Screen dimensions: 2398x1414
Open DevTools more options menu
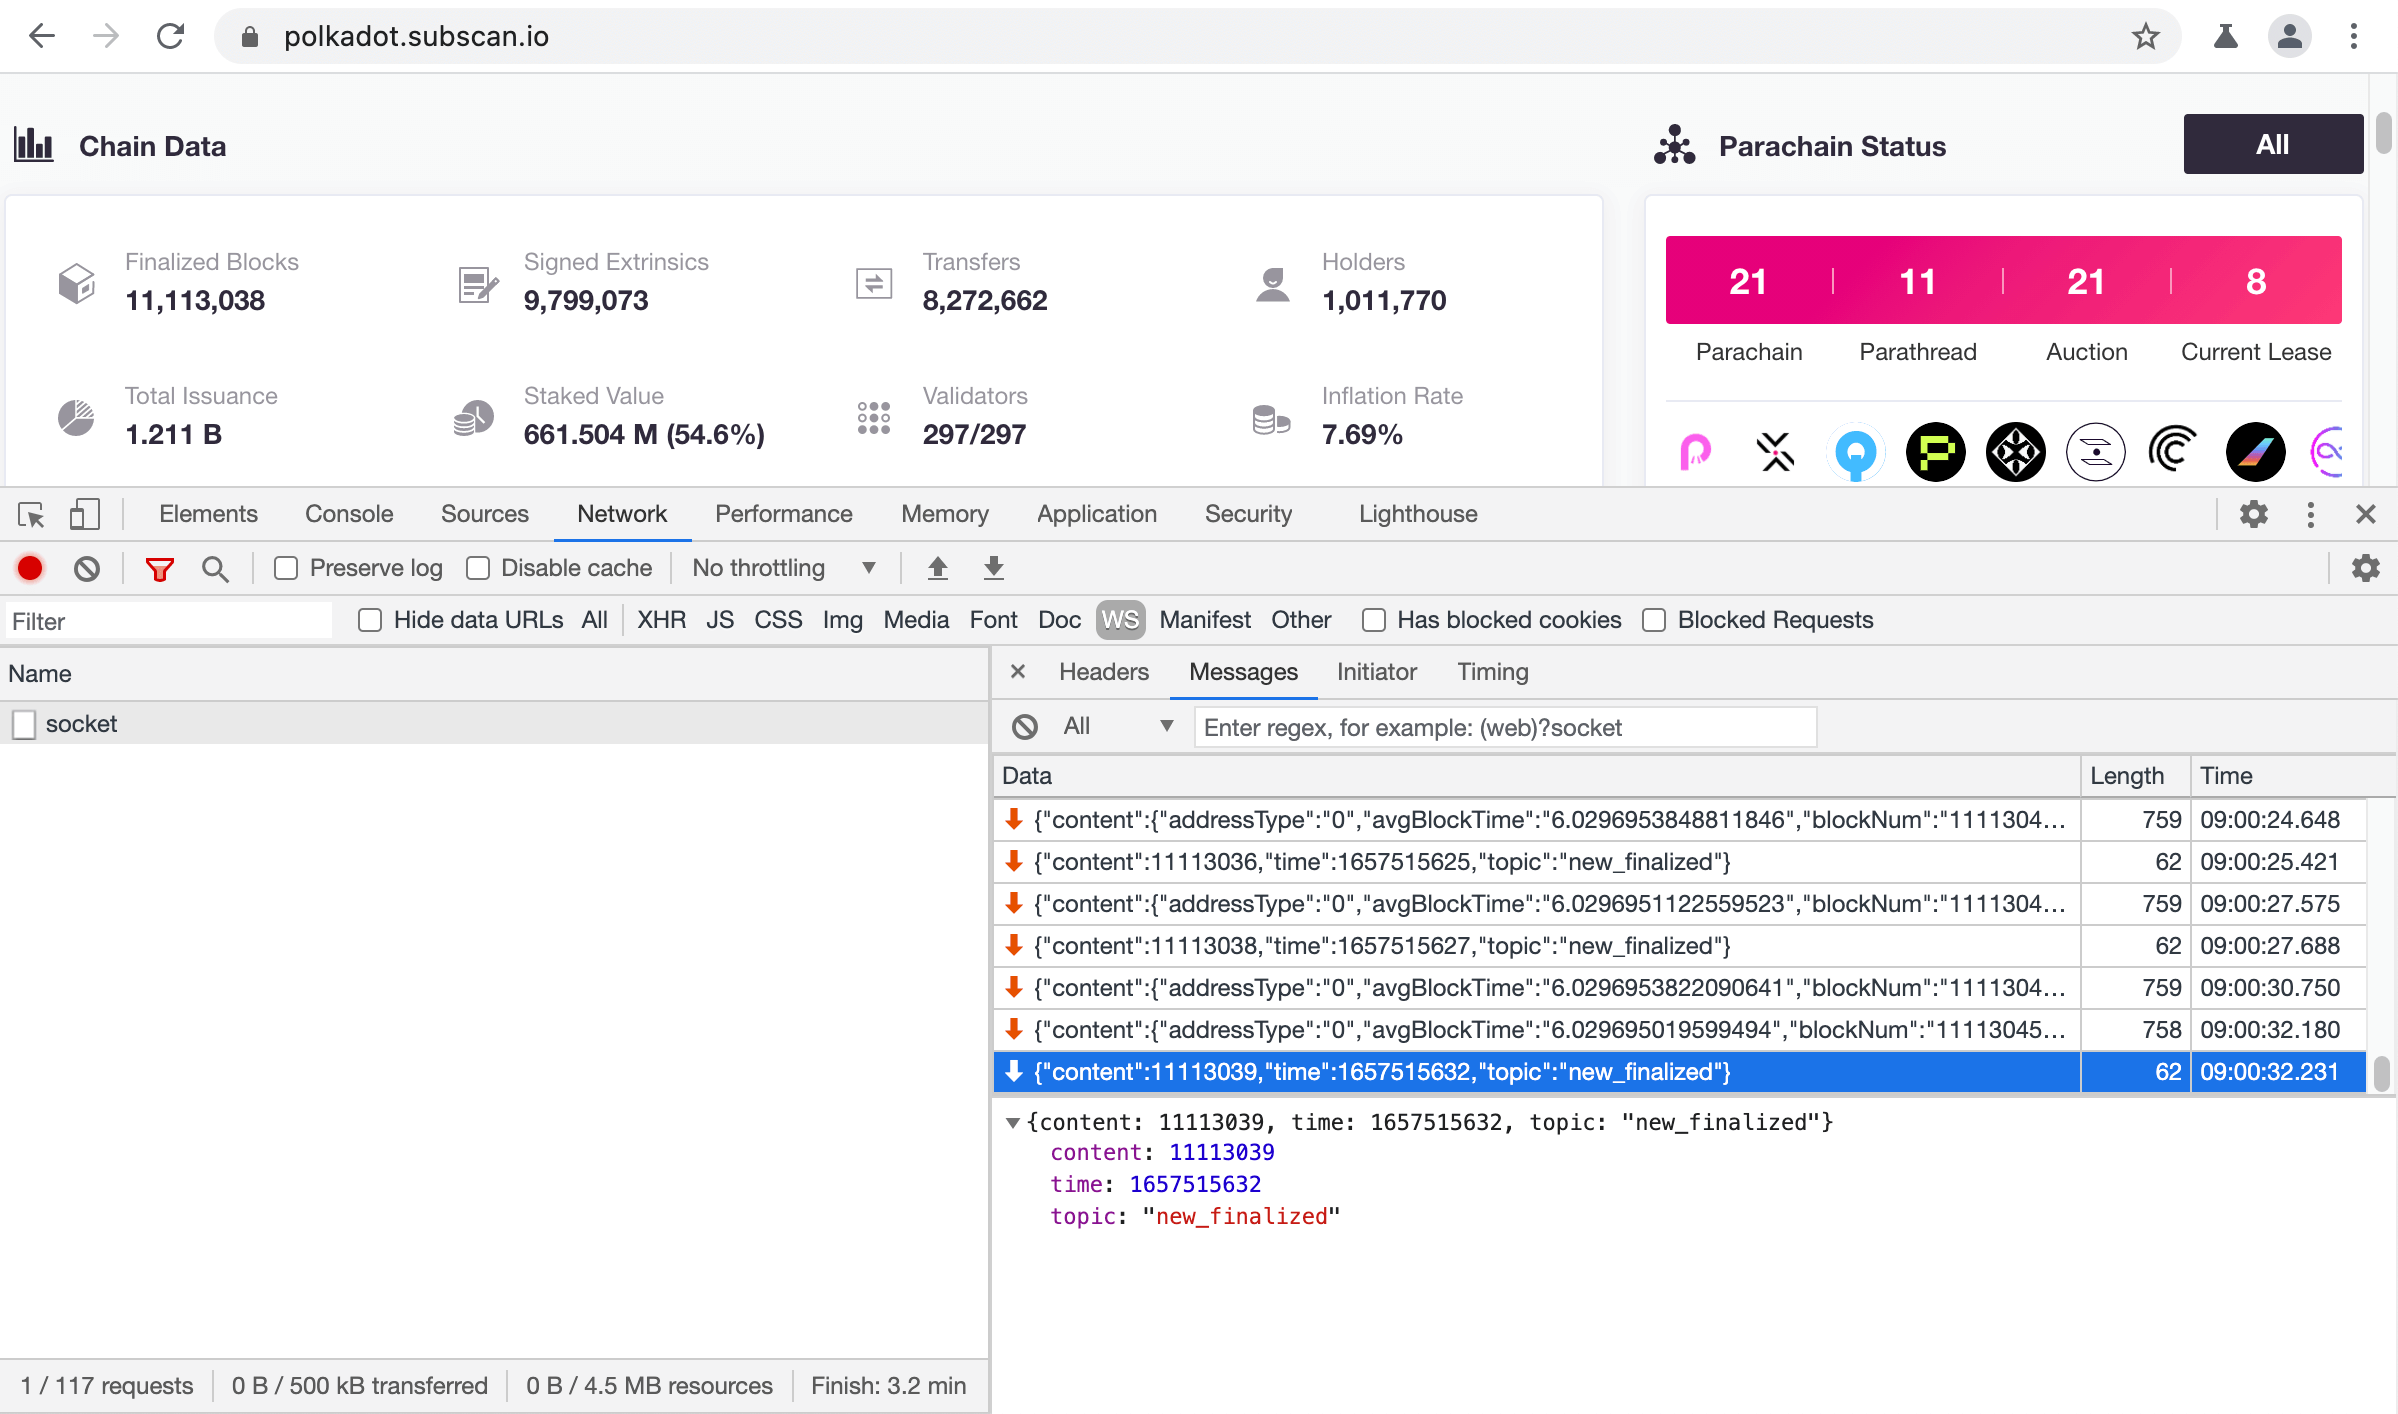click(2310, 514)
